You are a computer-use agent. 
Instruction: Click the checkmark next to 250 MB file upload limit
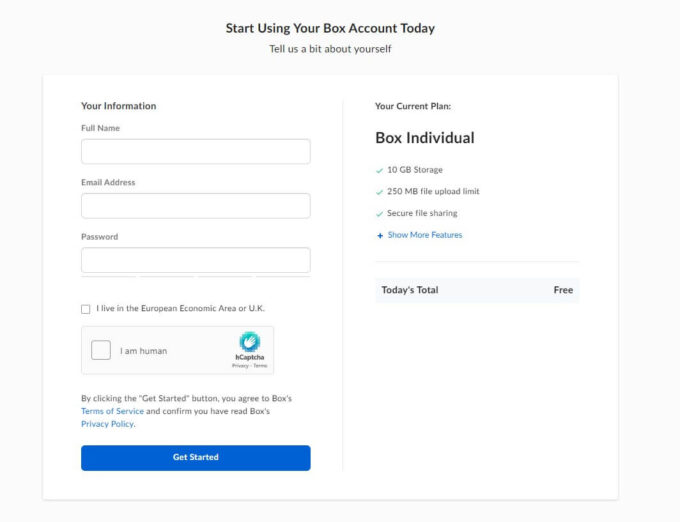coord(379,192)
